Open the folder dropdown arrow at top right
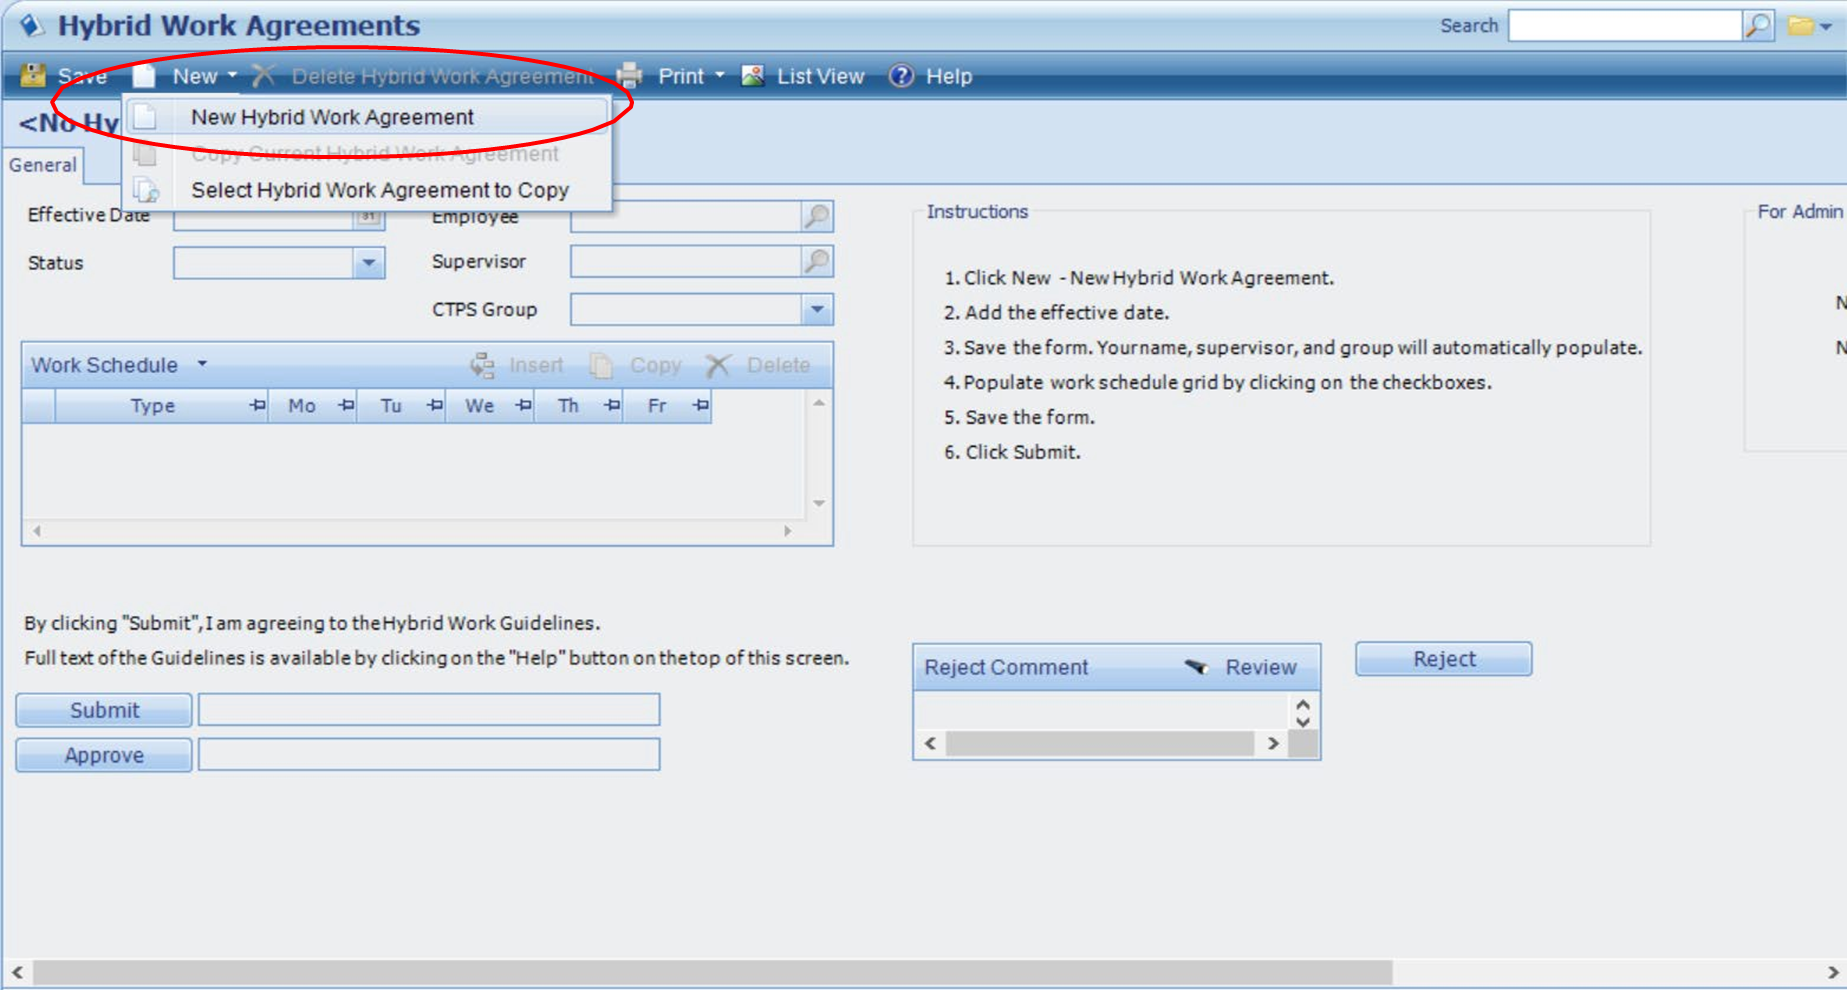Viewport: 1847px width, 990px height. (x=1825, y=27)
